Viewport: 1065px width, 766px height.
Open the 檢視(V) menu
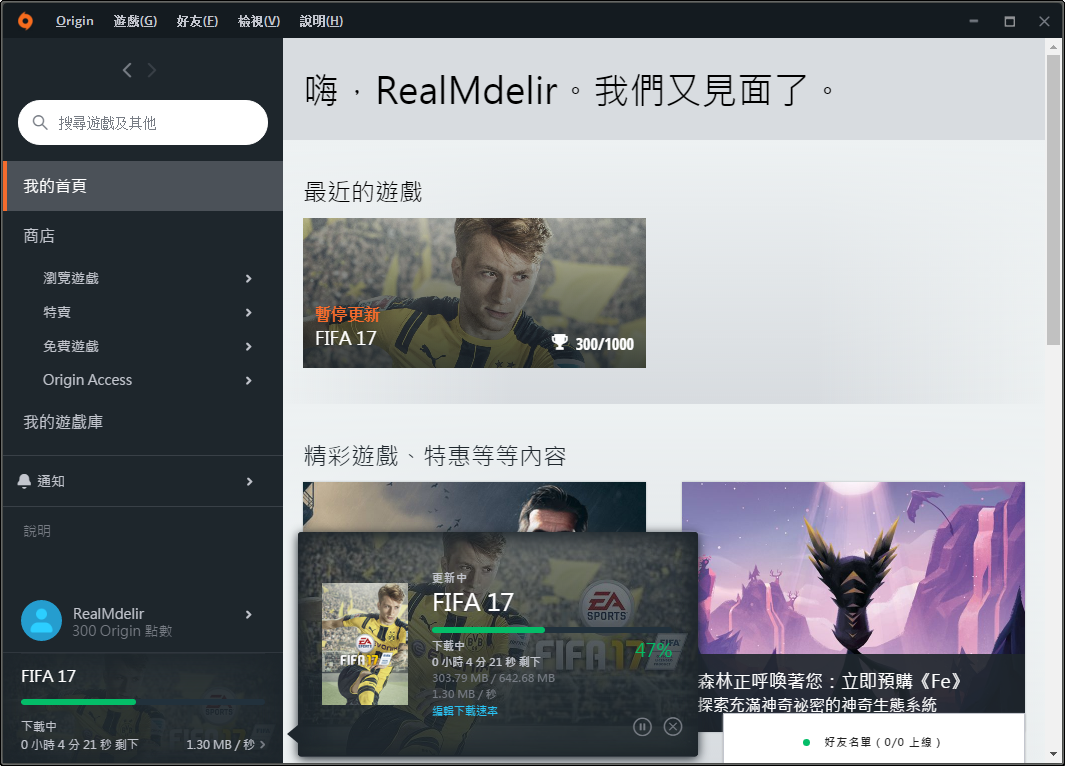click(259, 21)
